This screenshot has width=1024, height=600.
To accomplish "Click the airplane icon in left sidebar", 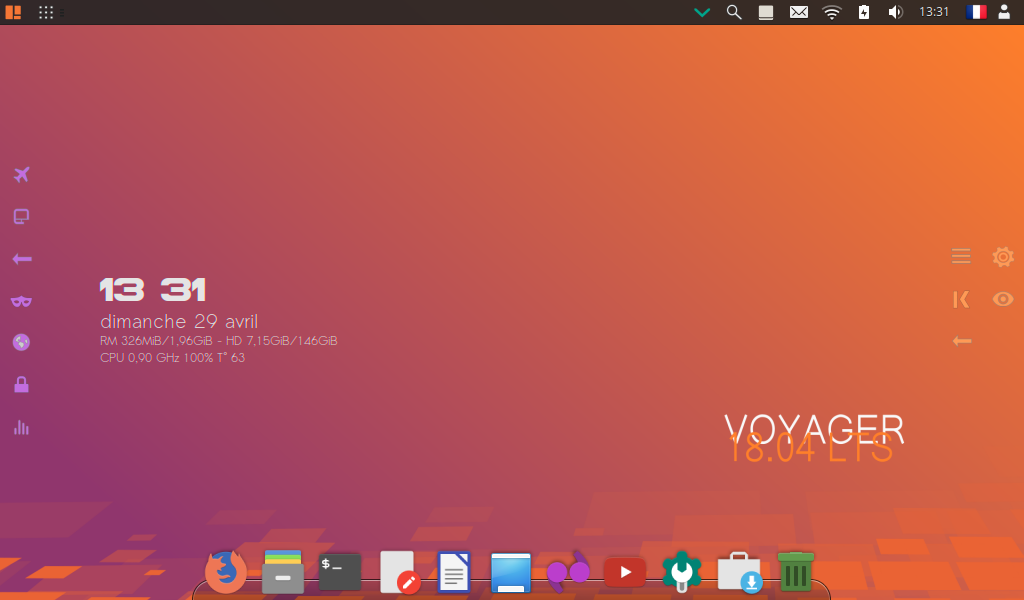I will (21, 175).
